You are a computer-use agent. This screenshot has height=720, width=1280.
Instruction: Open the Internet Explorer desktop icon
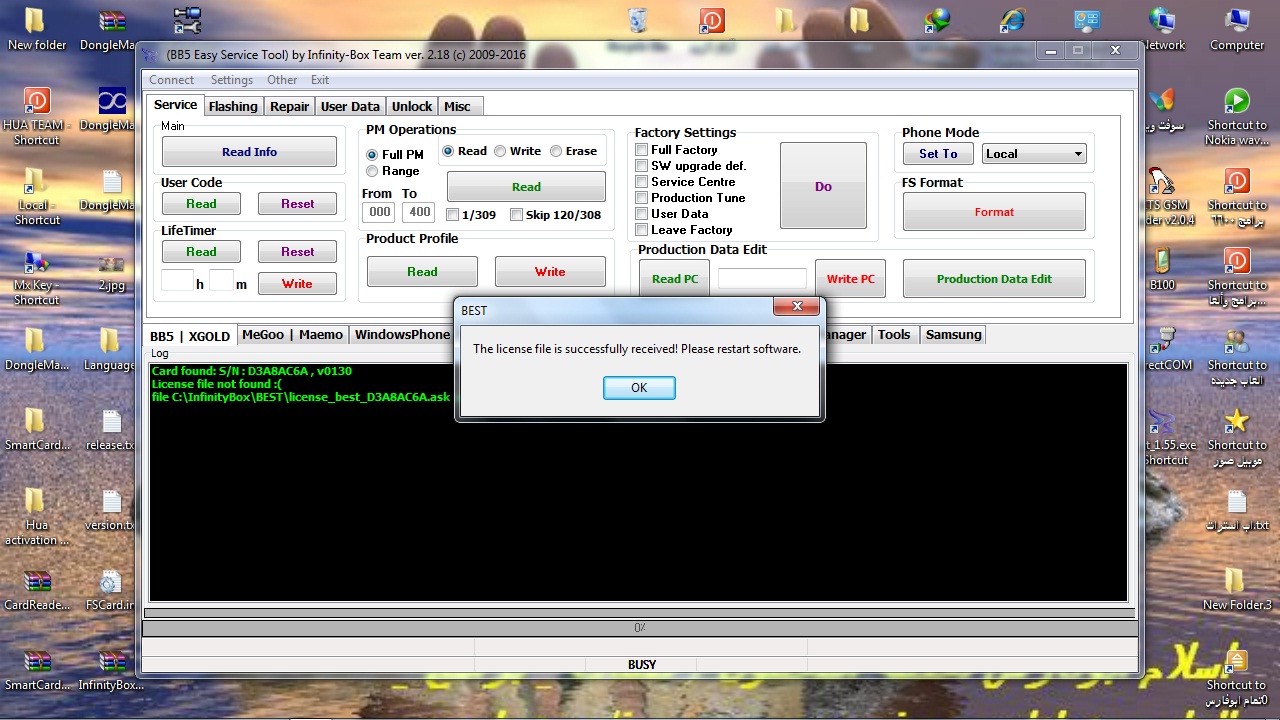[x=1012, y=20]
